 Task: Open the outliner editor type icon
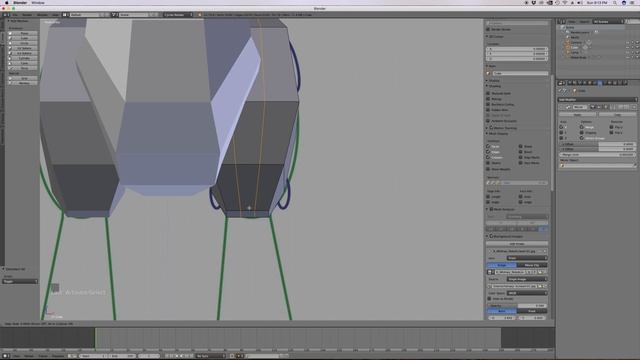562,22
